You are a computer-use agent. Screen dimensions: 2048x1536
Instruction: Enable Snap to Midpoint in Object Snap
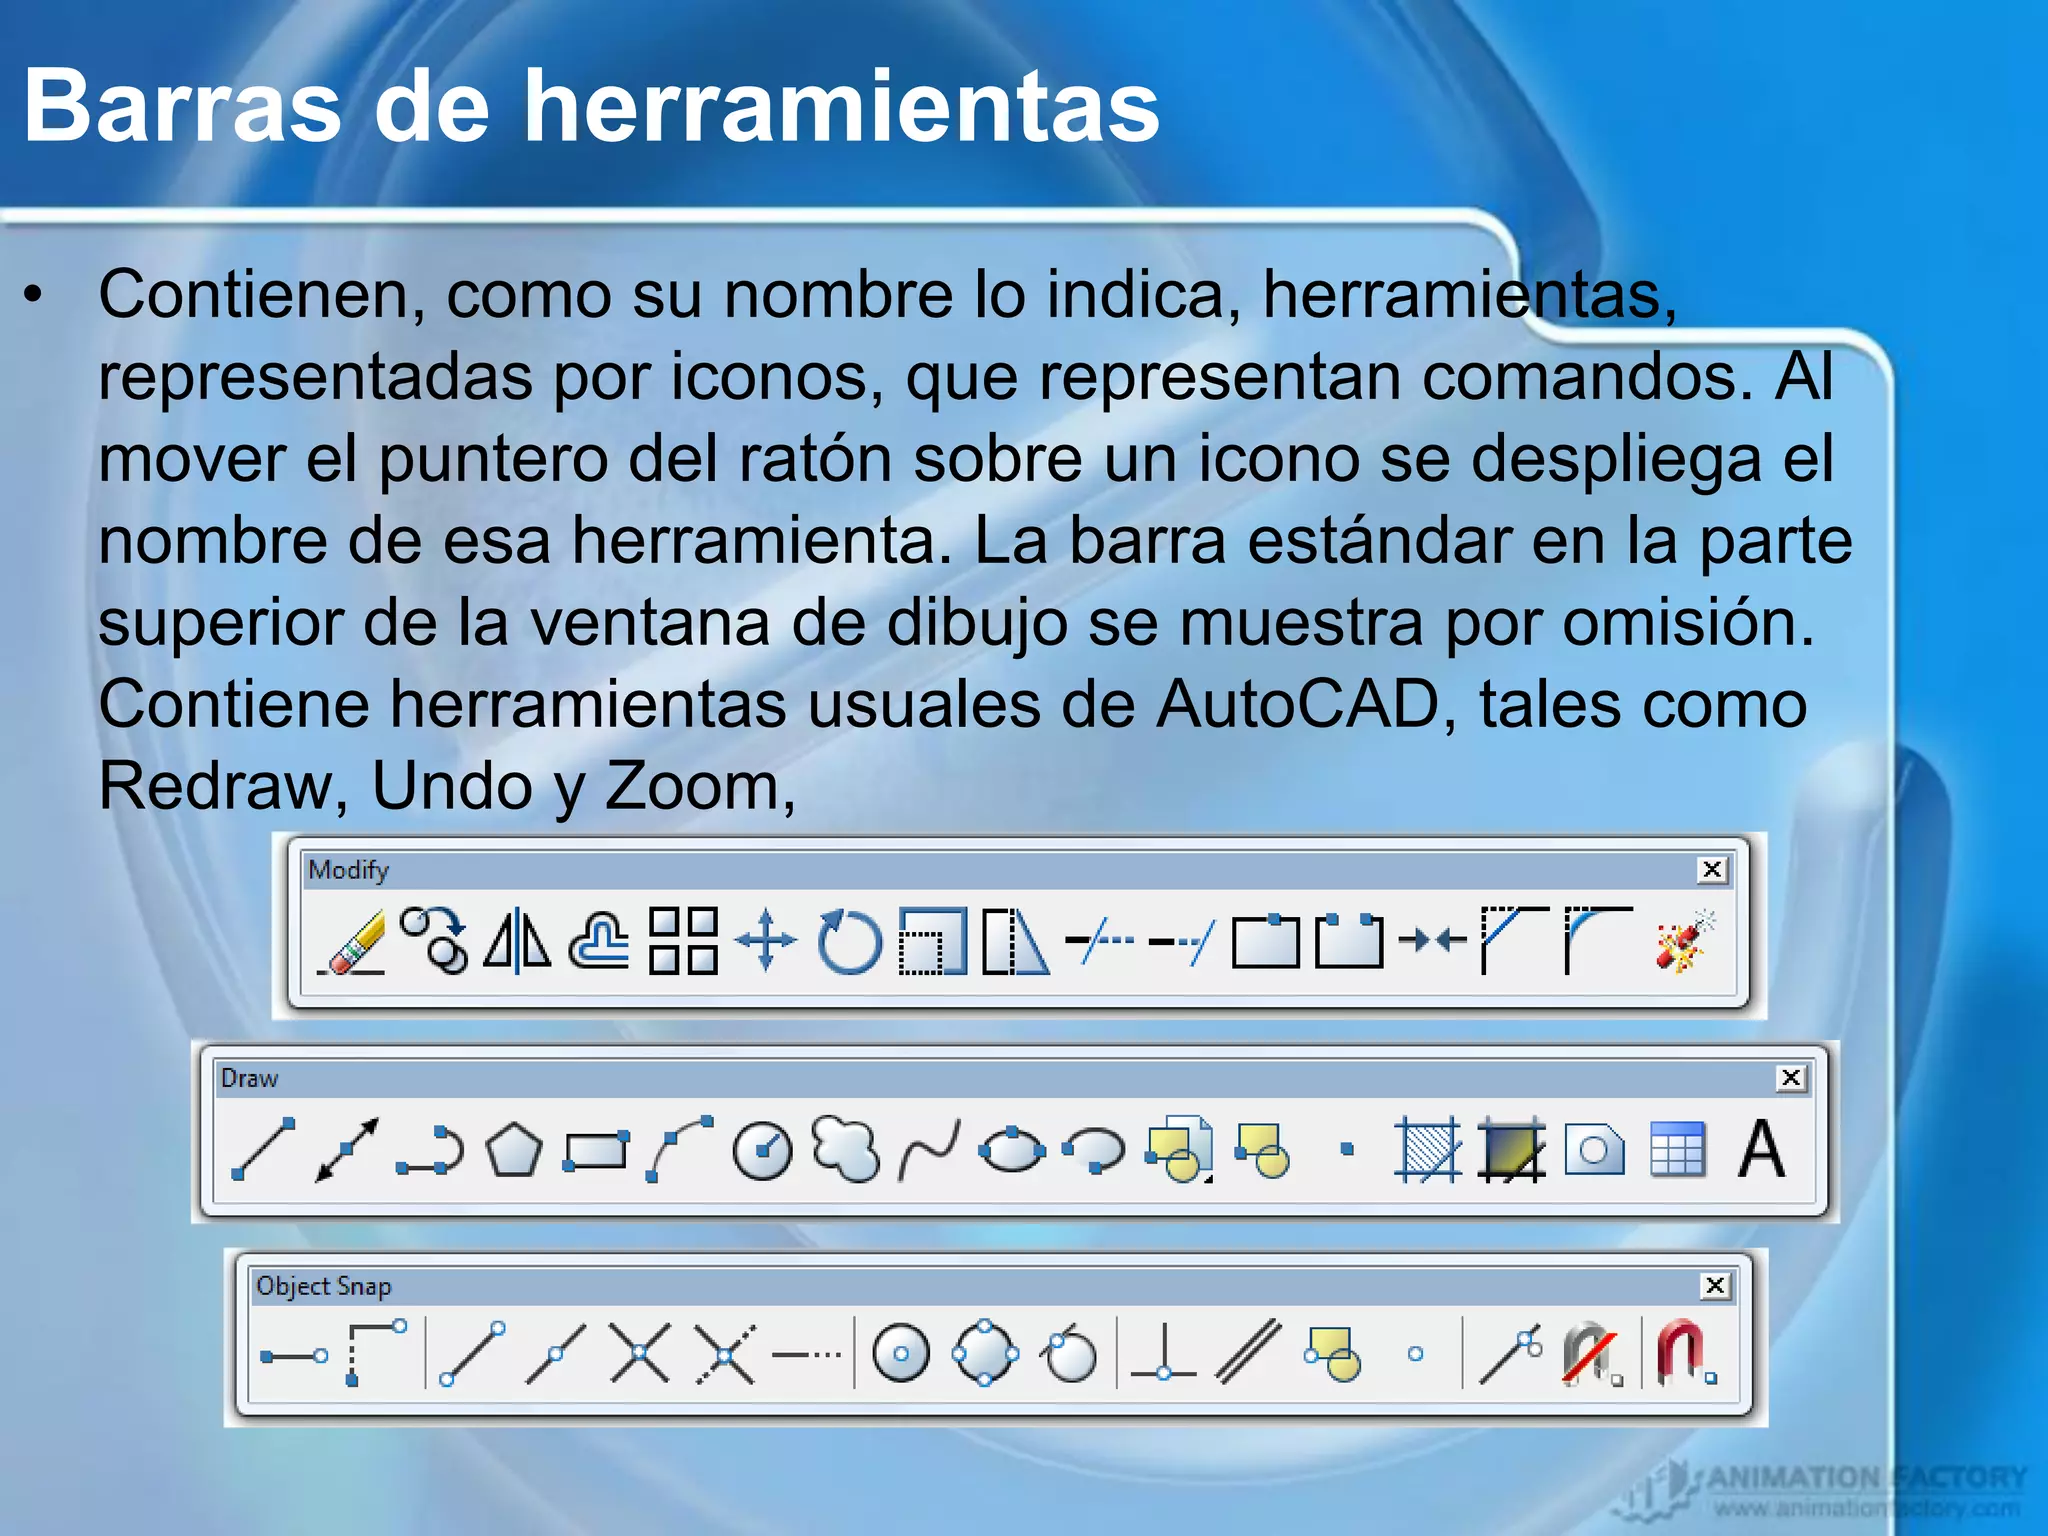(x=555, y=1353)
